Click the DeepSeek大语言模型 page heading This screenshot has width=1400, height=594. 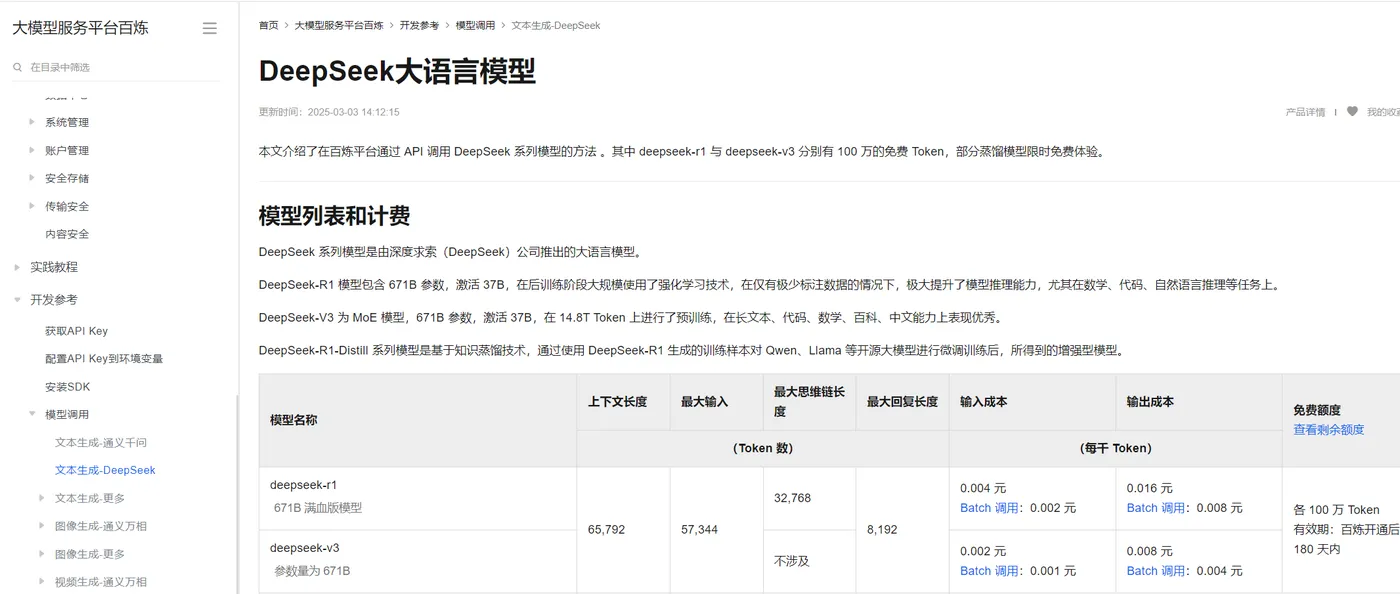click(x=397, y=71)
